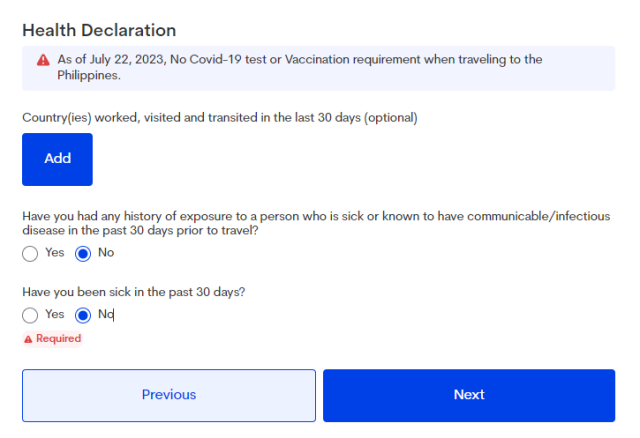The width and height of the screenshot is (640, 438).
Task: Proceed with the Next button
Action: pyautogui.click(x=468, y=395)
